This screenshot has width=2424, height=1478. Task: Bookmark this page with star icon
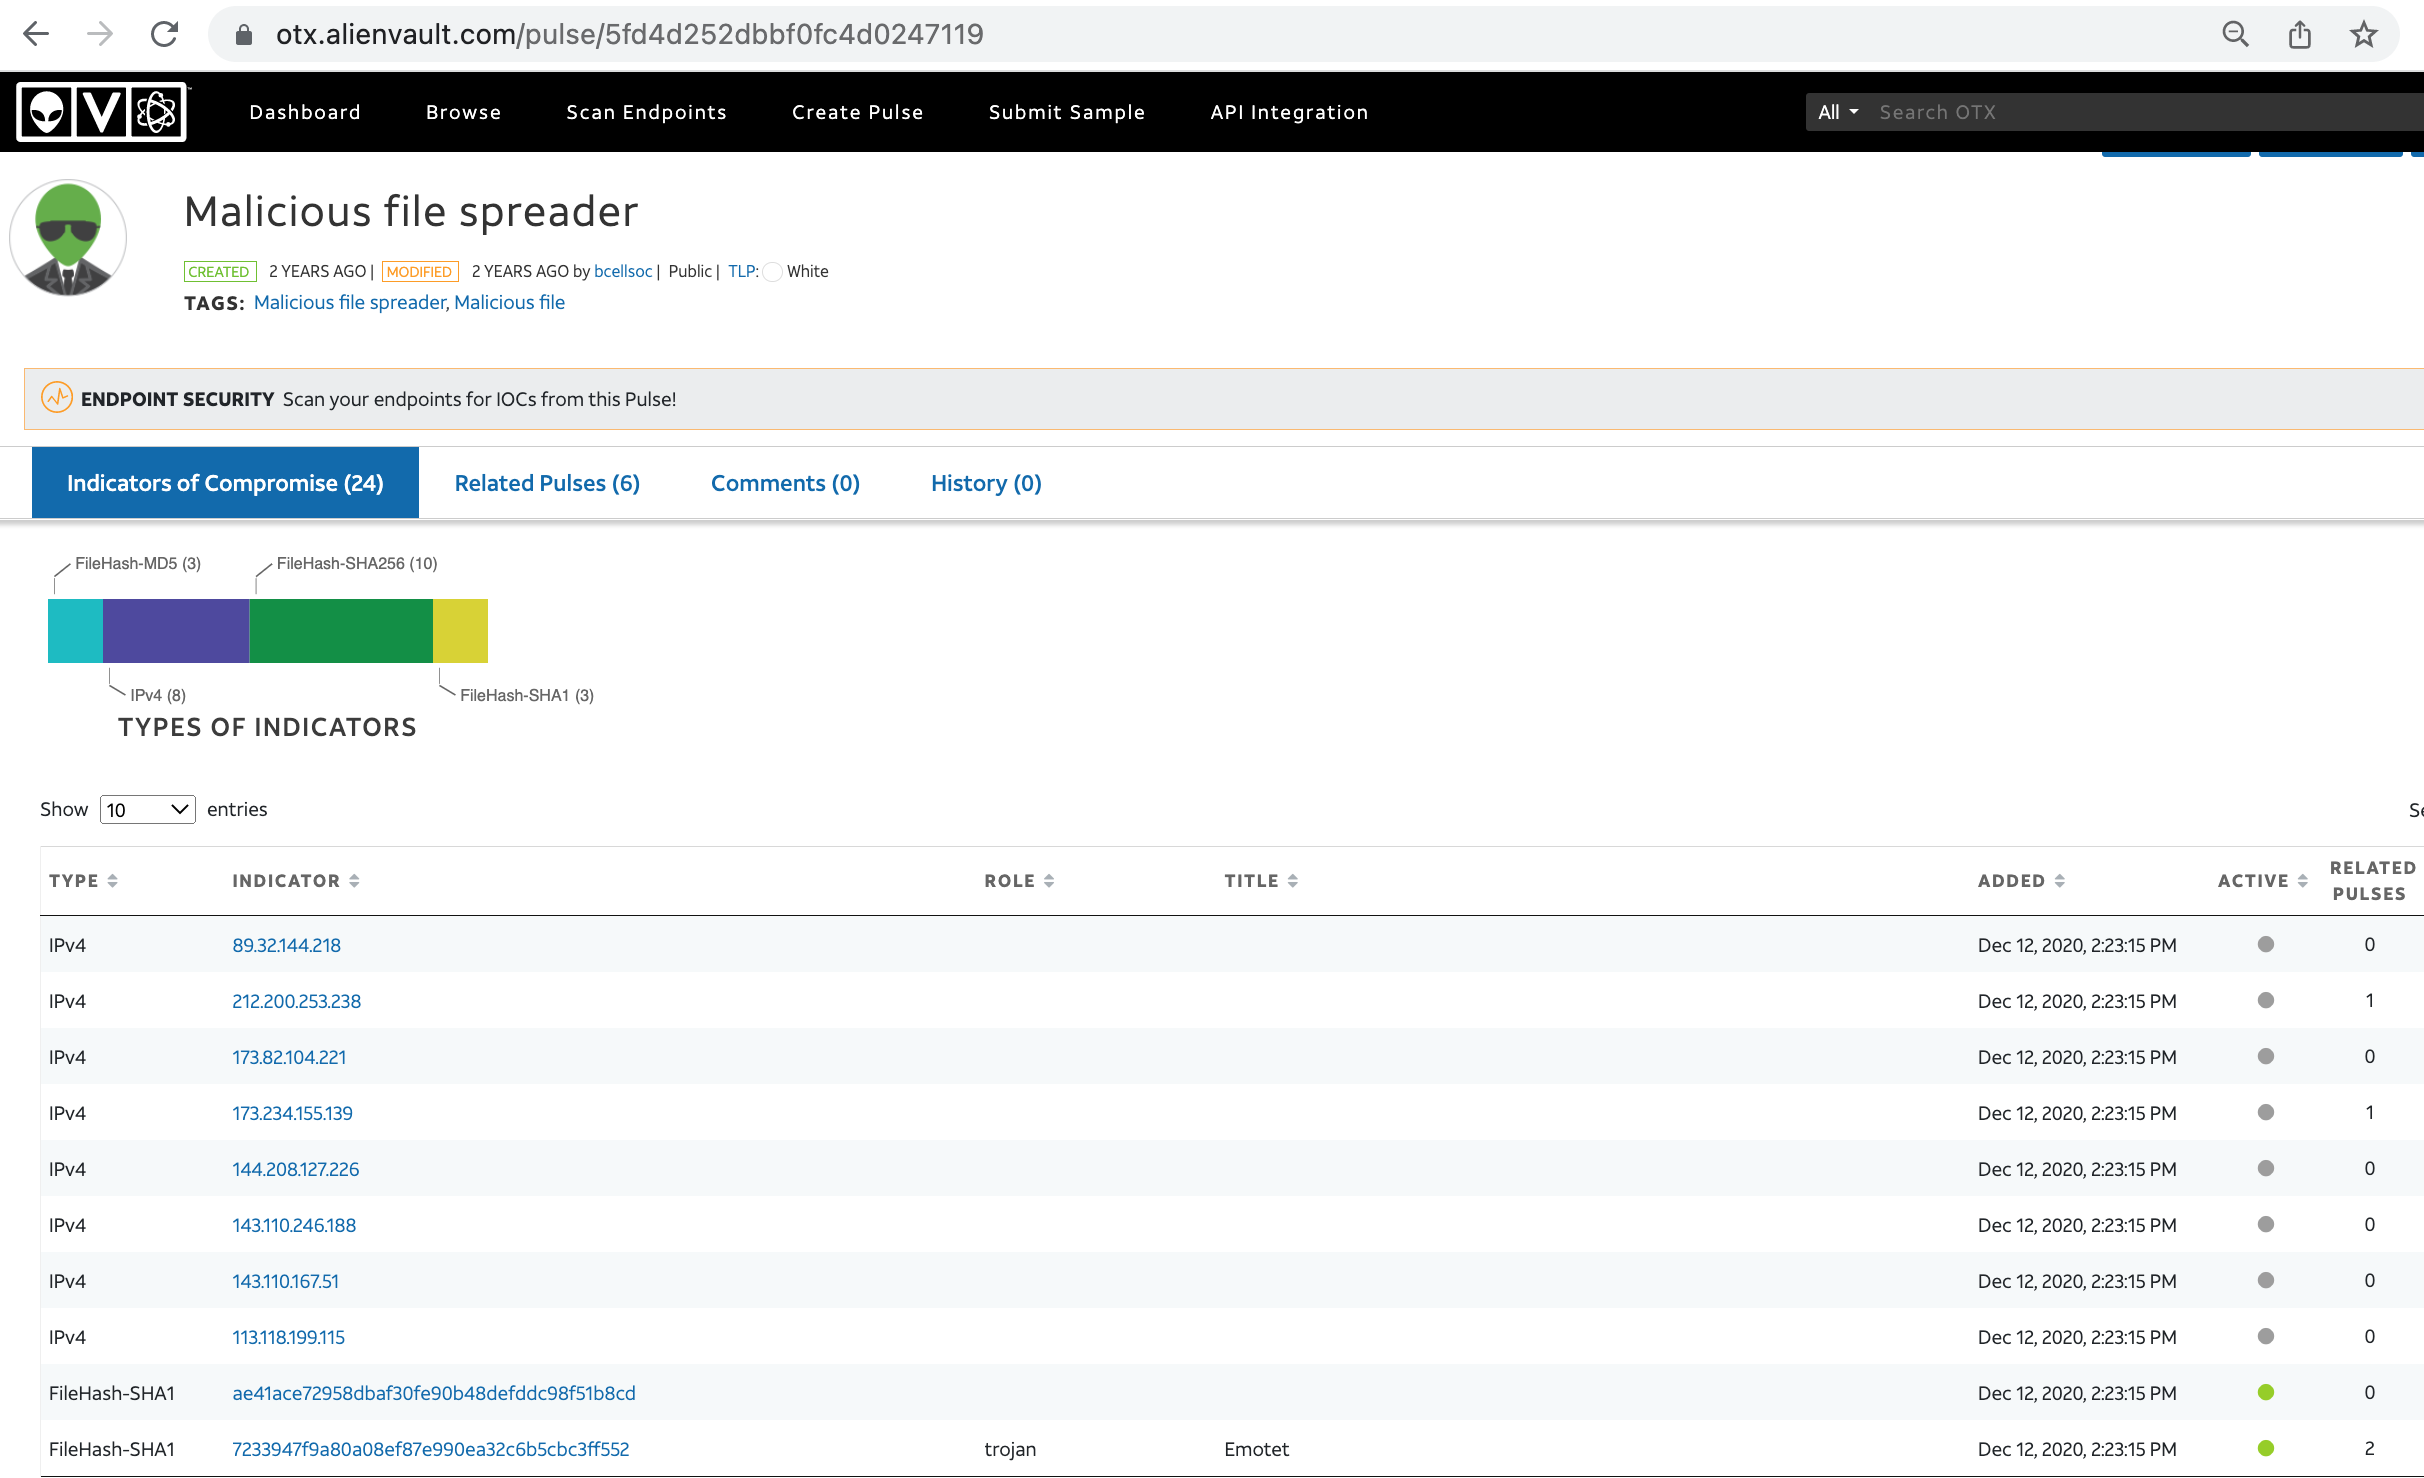coord(2363,34)
